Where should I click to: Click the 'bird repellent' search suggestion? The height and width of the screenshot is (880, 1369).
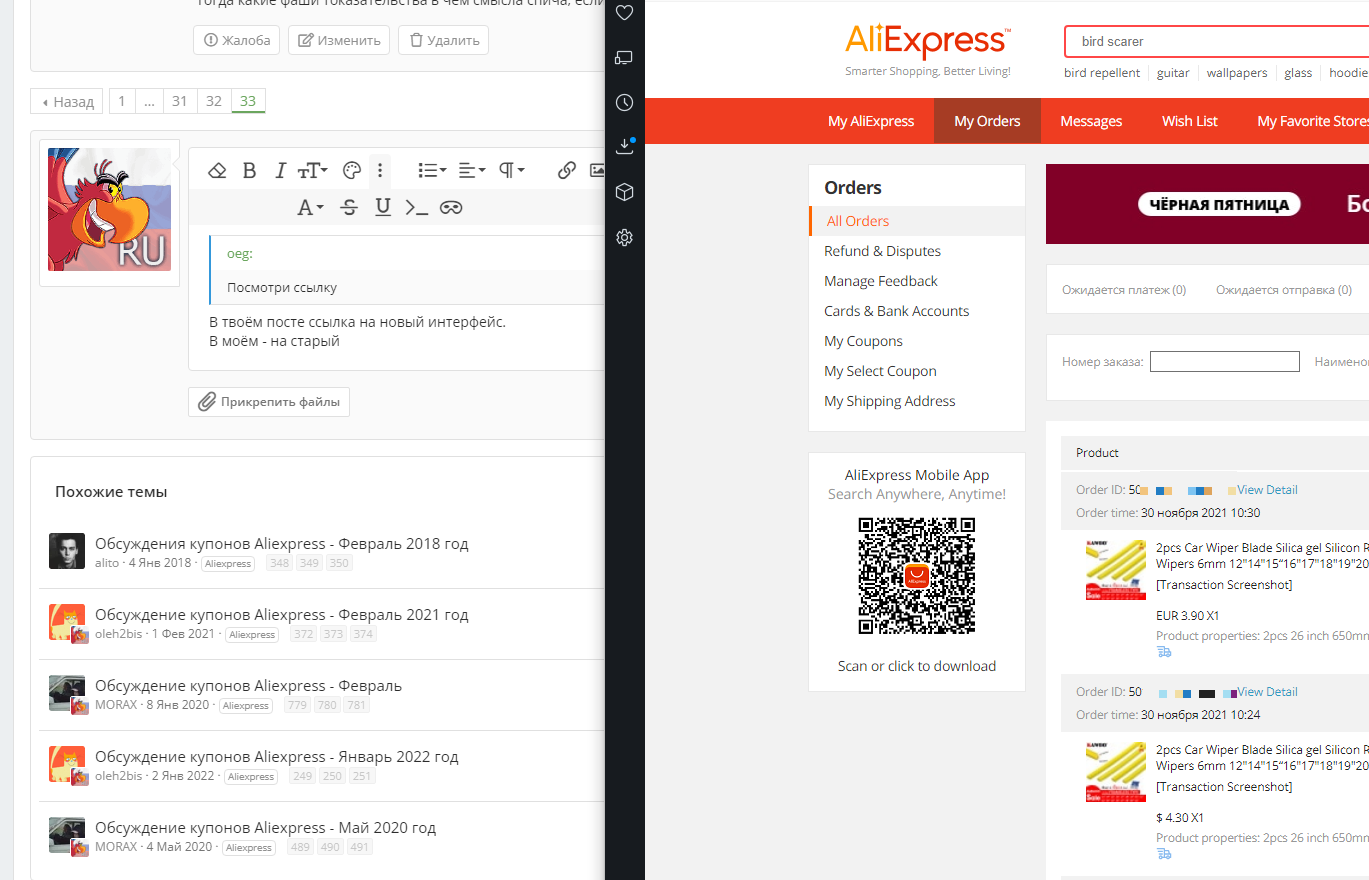[1102, 73]
